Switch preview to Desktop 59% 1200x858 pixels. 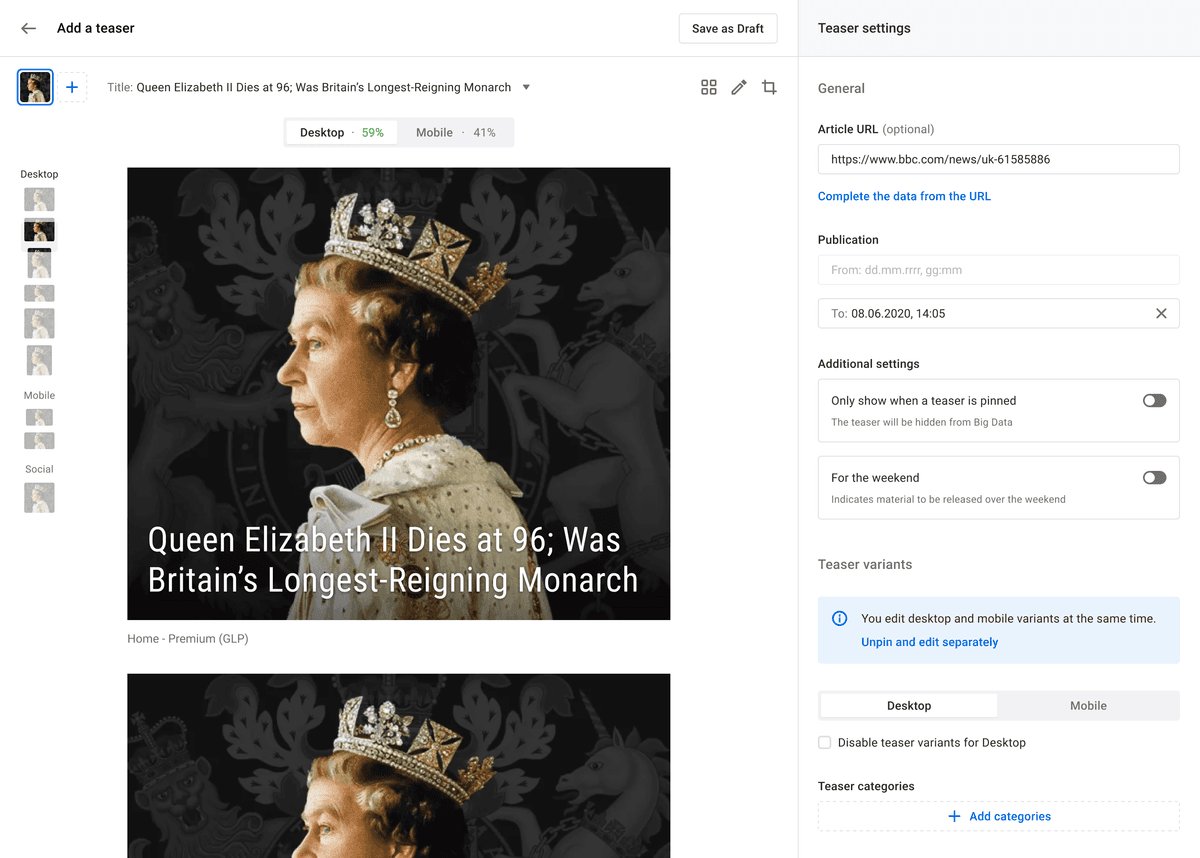tap(341, 132)
